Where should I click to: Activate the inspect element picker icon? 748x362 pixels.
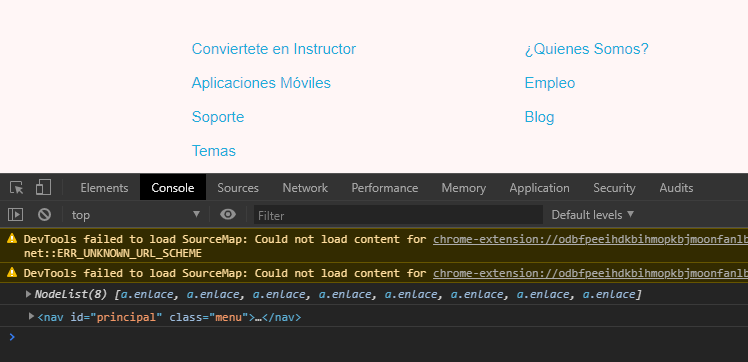coord(17,187)
